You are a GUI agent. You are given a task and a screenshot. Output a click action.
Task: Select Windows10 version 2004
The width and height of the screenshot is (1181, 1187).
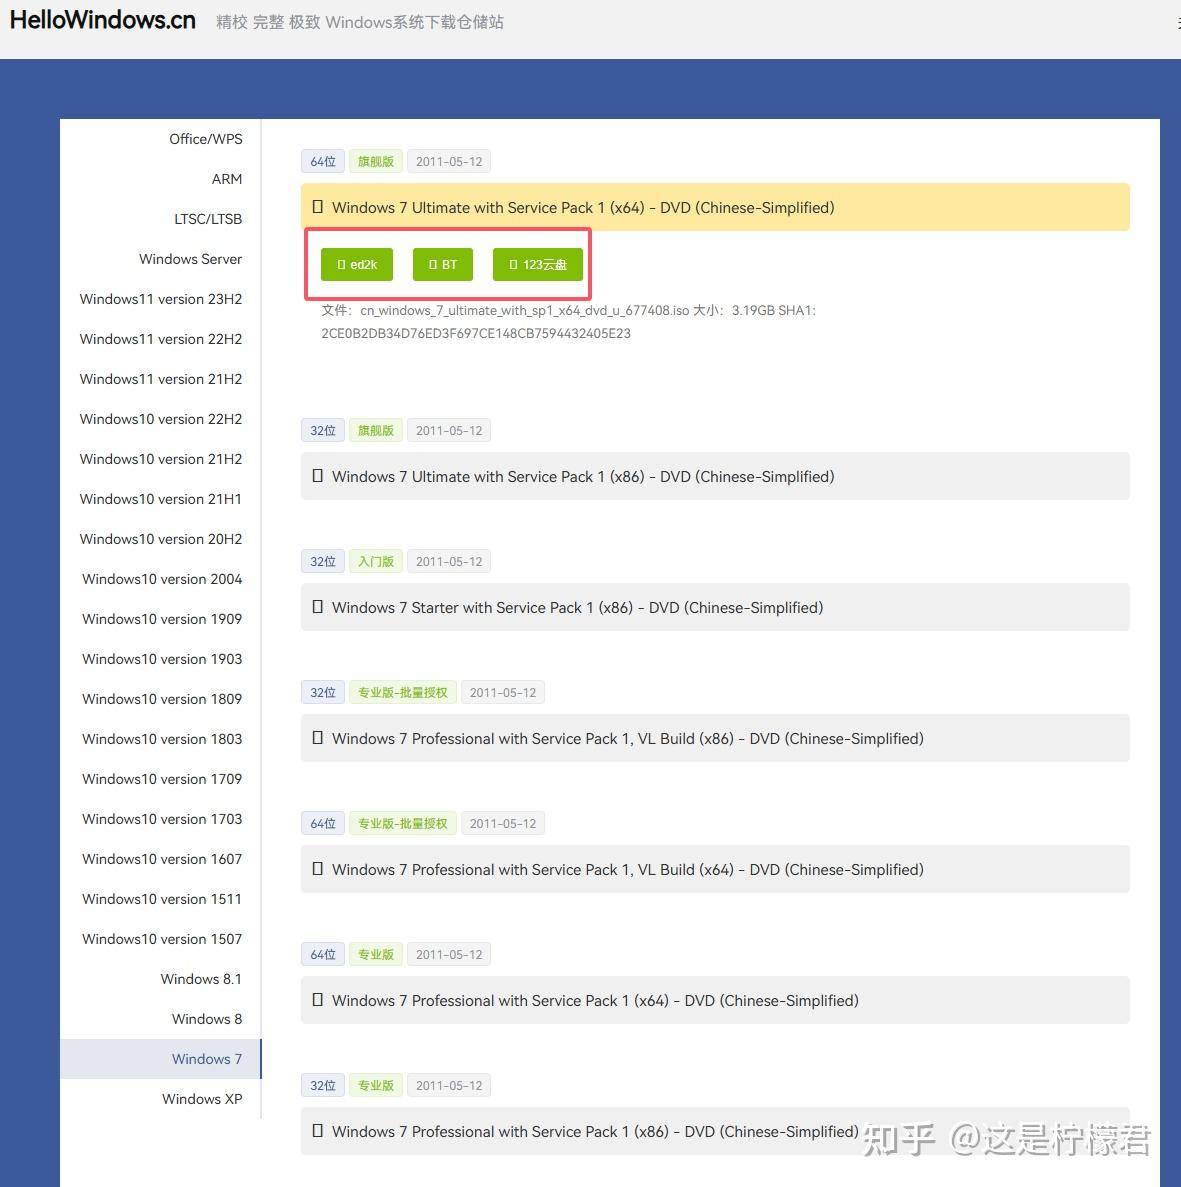(162, 579)
